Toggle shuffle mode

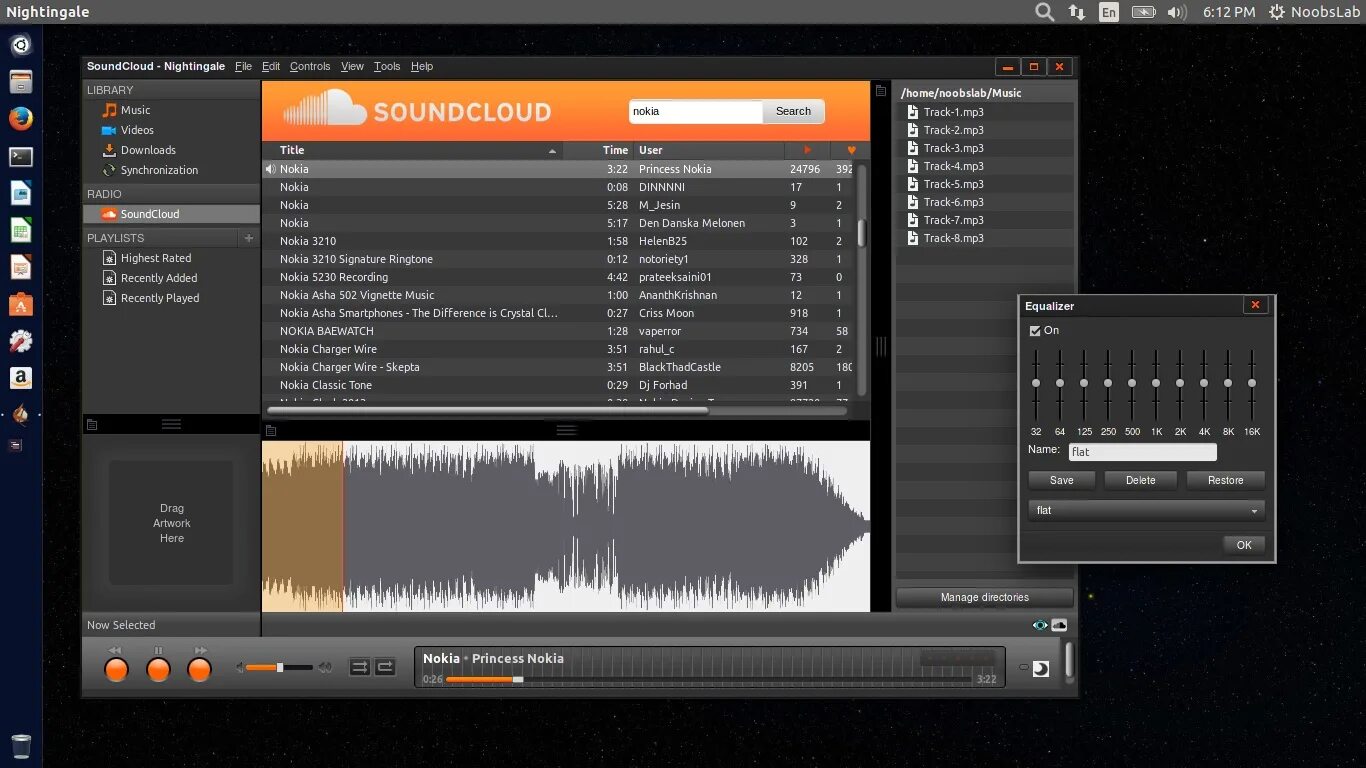(359, 667)
